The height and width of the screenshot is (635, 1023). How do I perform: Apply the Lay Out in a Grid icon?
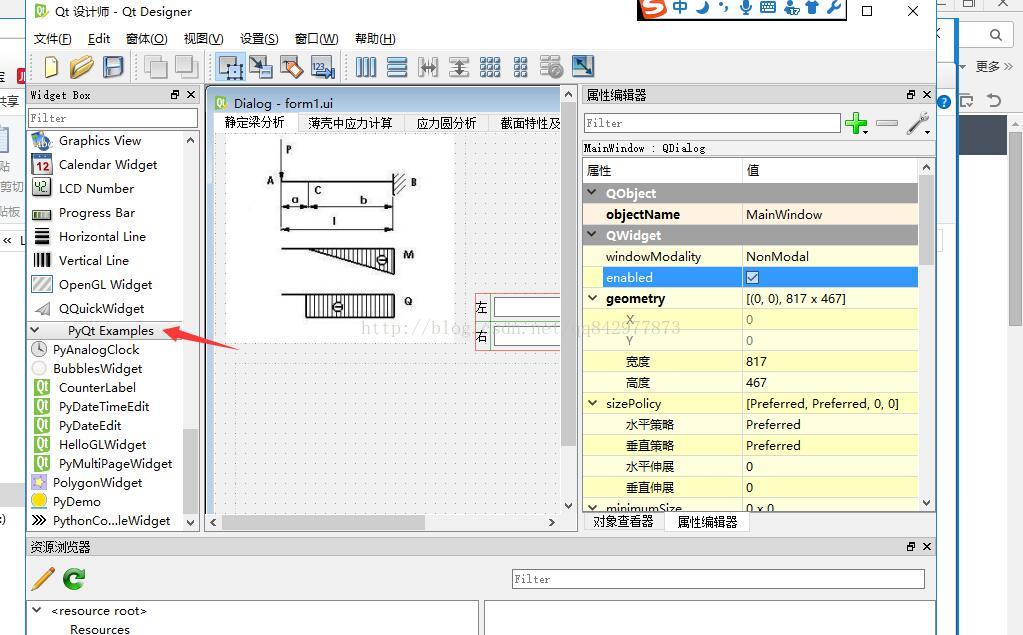click(490, 67)
